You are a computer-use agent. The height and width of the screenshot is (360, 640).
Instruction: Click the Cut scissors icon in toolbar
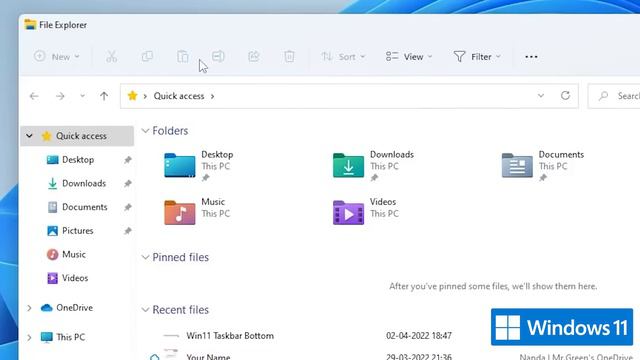[x=111, y=56]
